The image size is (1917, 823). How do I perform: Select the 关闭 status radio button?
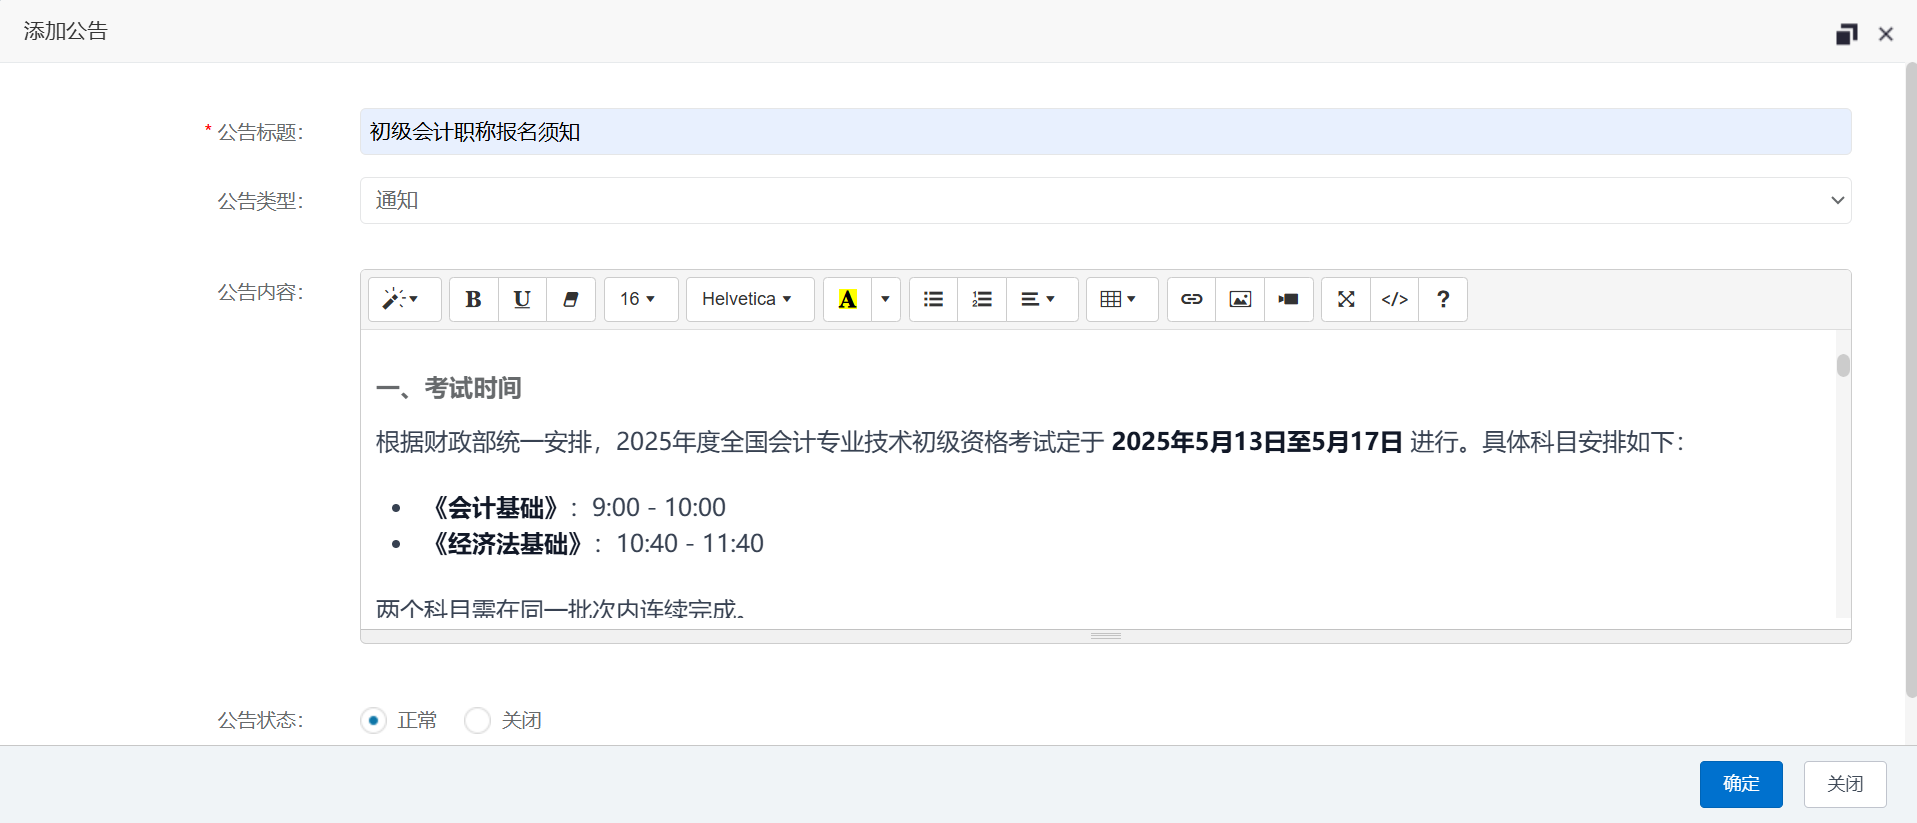(478, 720)
